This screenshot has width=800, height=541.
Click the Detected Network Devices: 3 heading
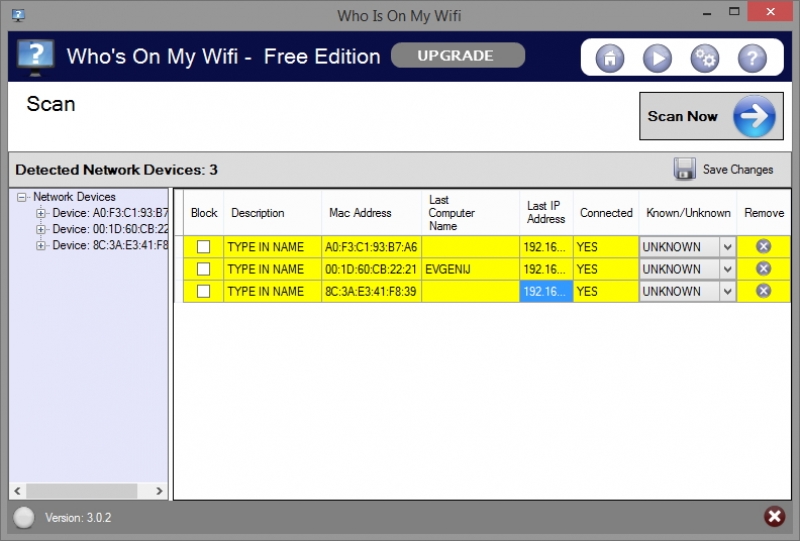116,169
